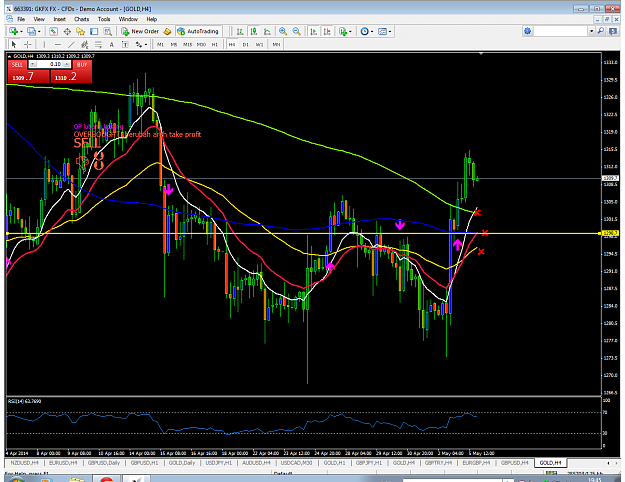Open the Window menu

click(128, 19)
